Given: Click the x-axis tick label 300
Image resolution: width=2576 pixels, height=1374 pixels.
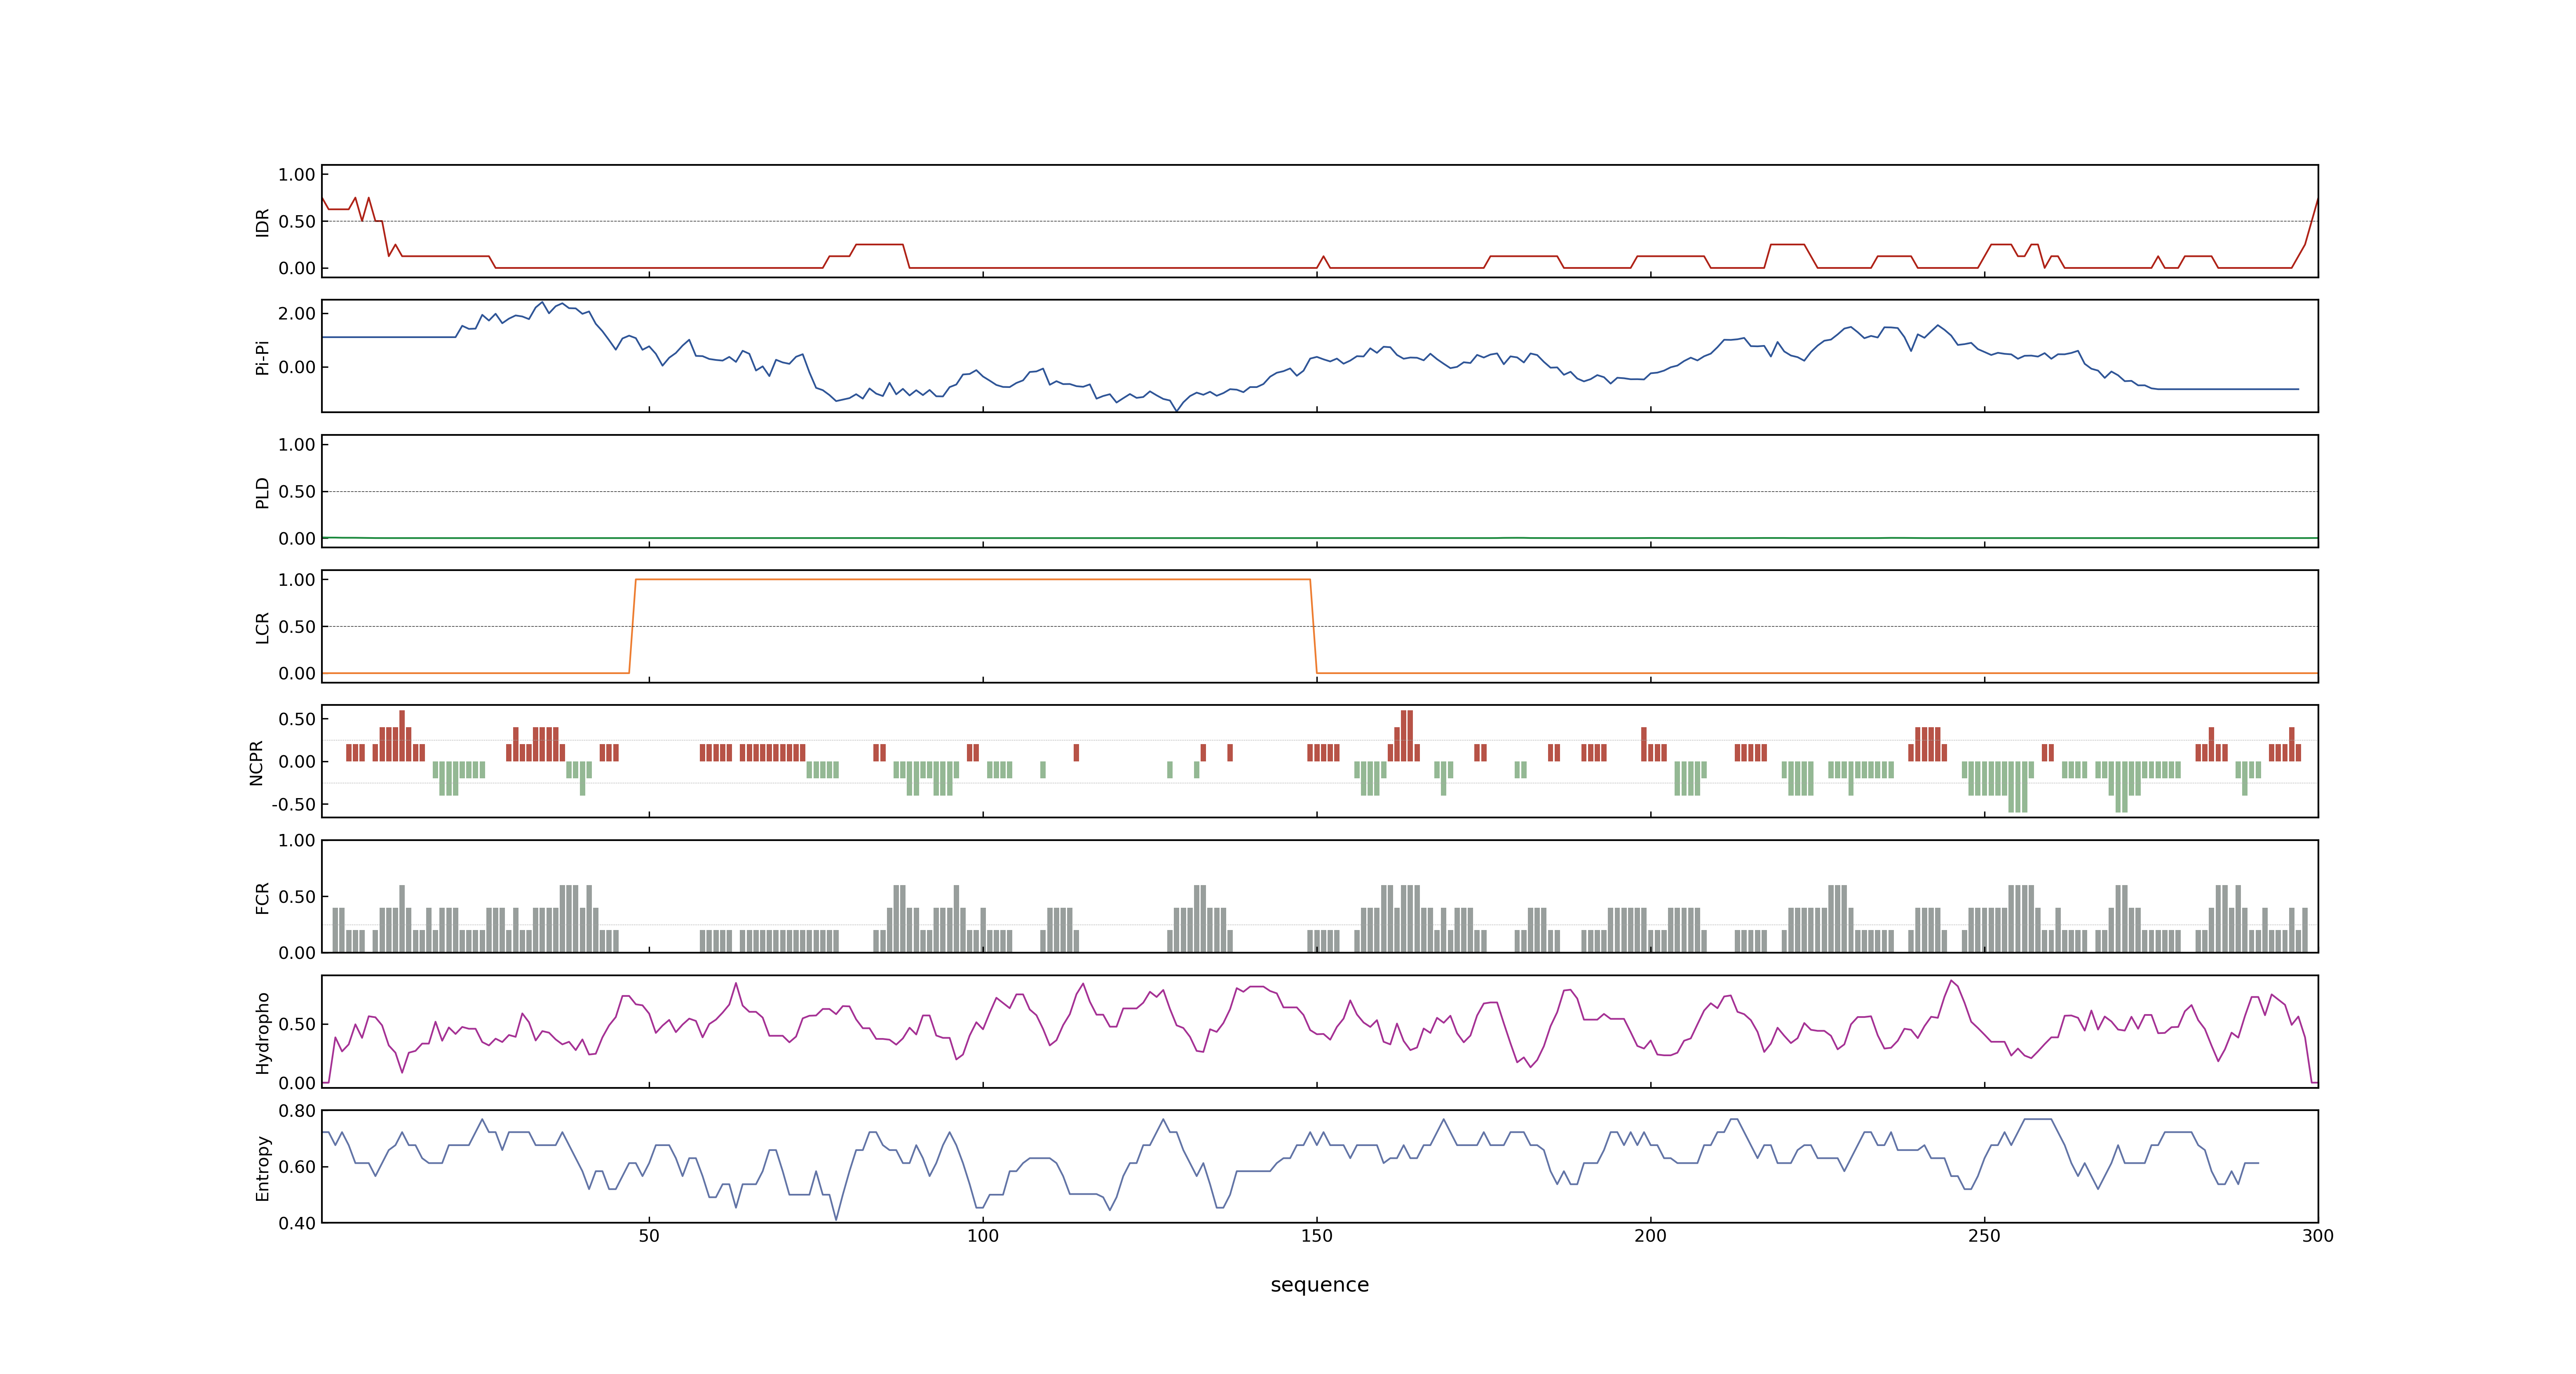Looking at the screenshot, I should coord(2318,1236).
